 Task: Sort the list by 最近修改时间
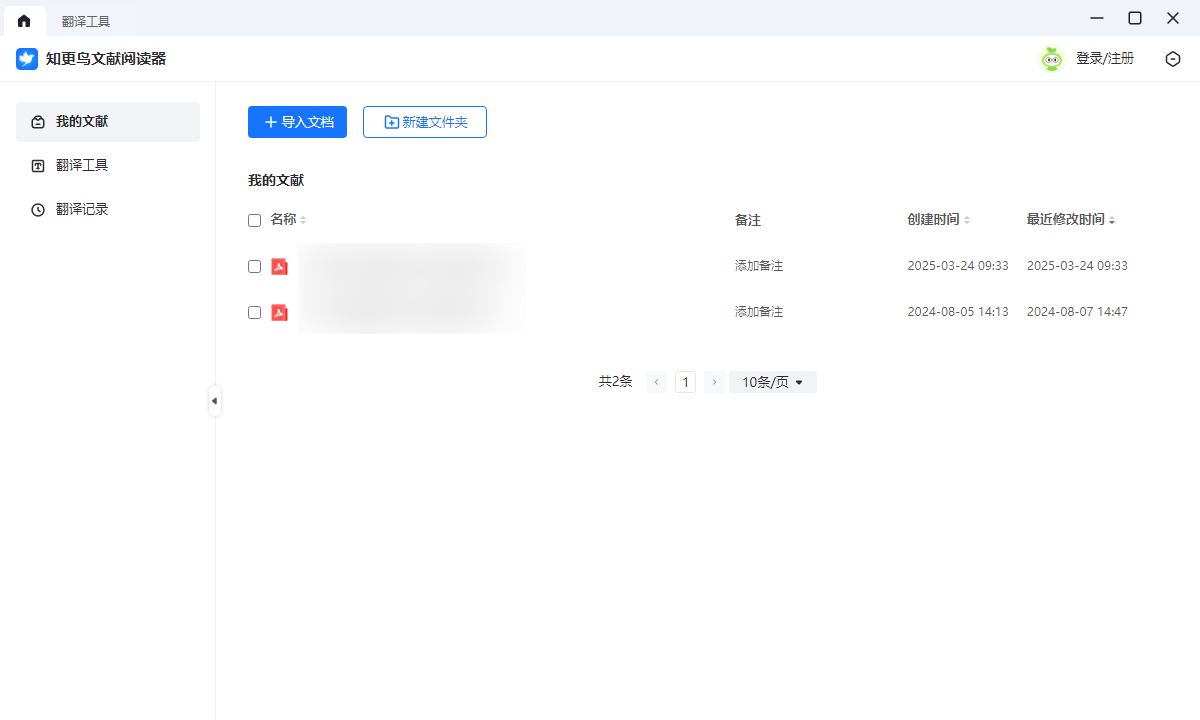pos(1112,220)
